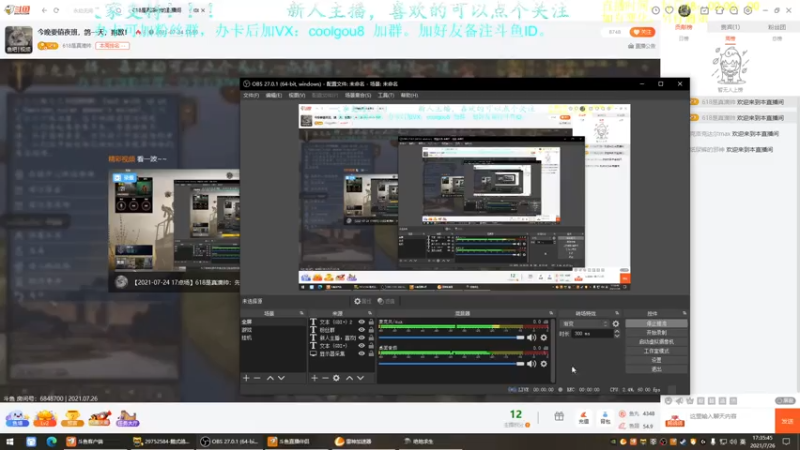This screenshot has height=450, width=800.
Task: Open the calendar icon in Douyu header
Action: coord(705,10)
